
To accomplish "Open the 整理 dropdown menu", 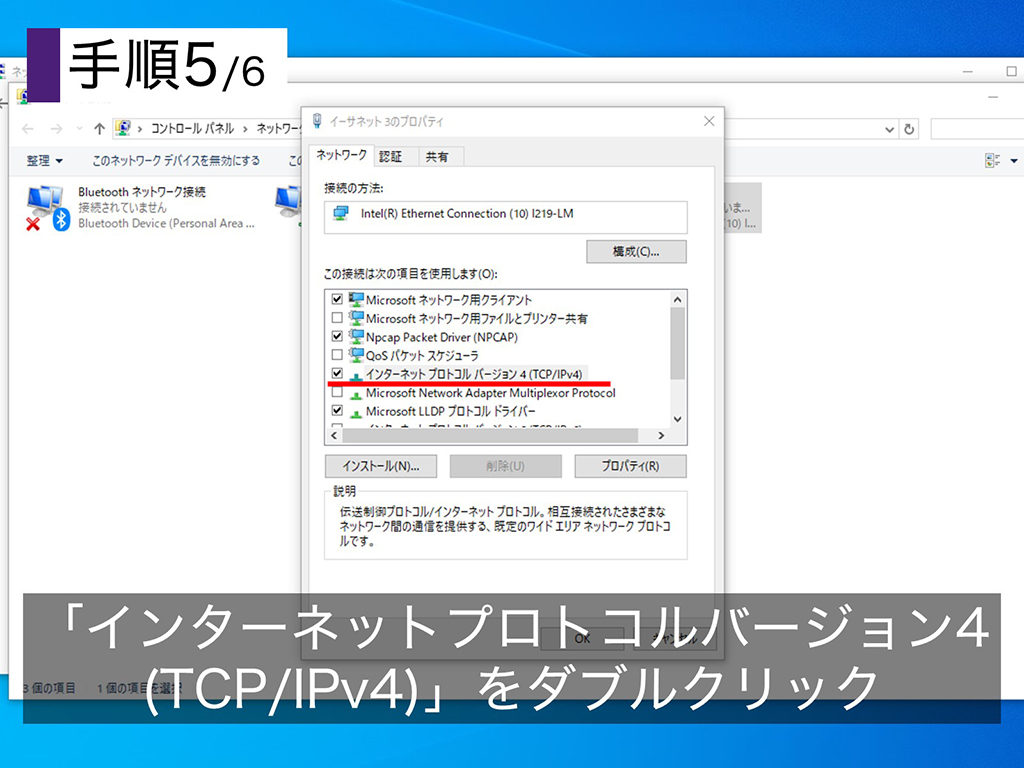I will pos(44,160).
